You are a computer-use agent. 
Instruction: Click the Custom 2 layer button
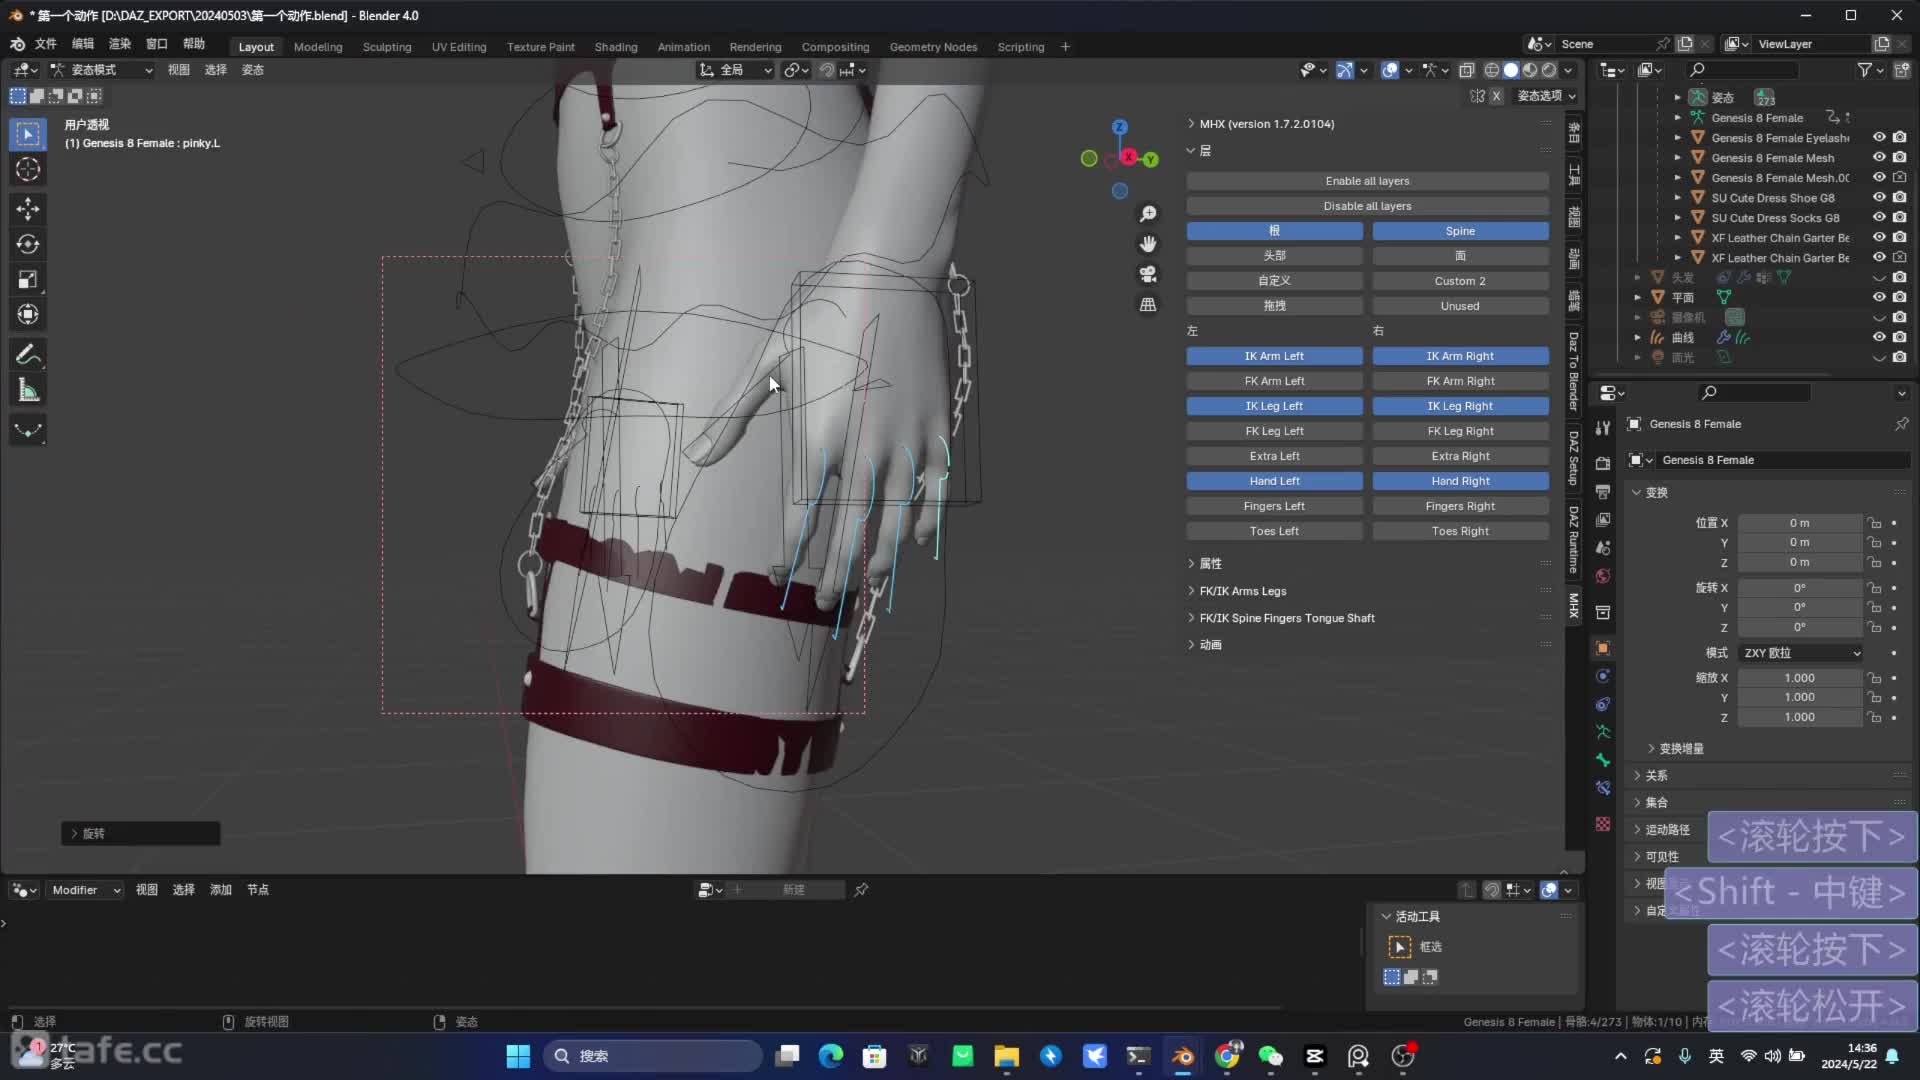coord(1460,281)
